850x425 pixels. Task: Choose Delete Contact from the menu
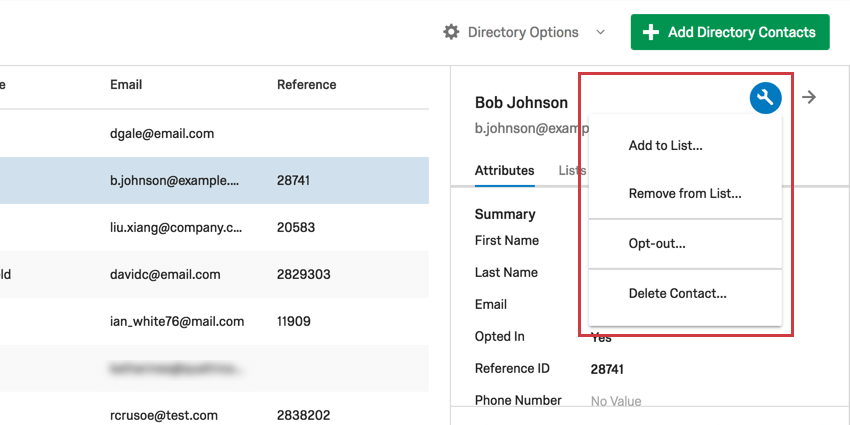677,293
